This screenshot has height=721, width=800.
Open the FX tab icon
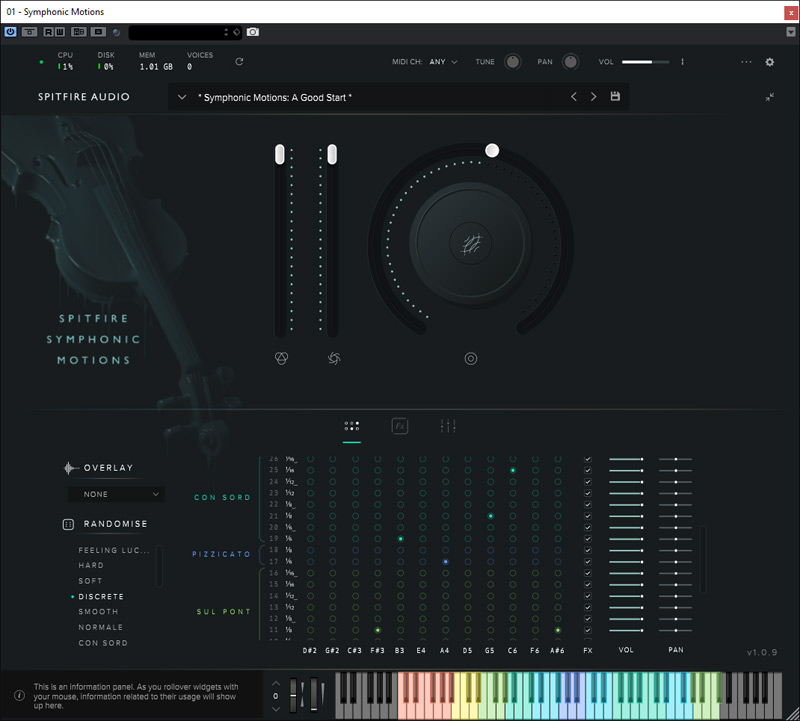pos(400,426)
